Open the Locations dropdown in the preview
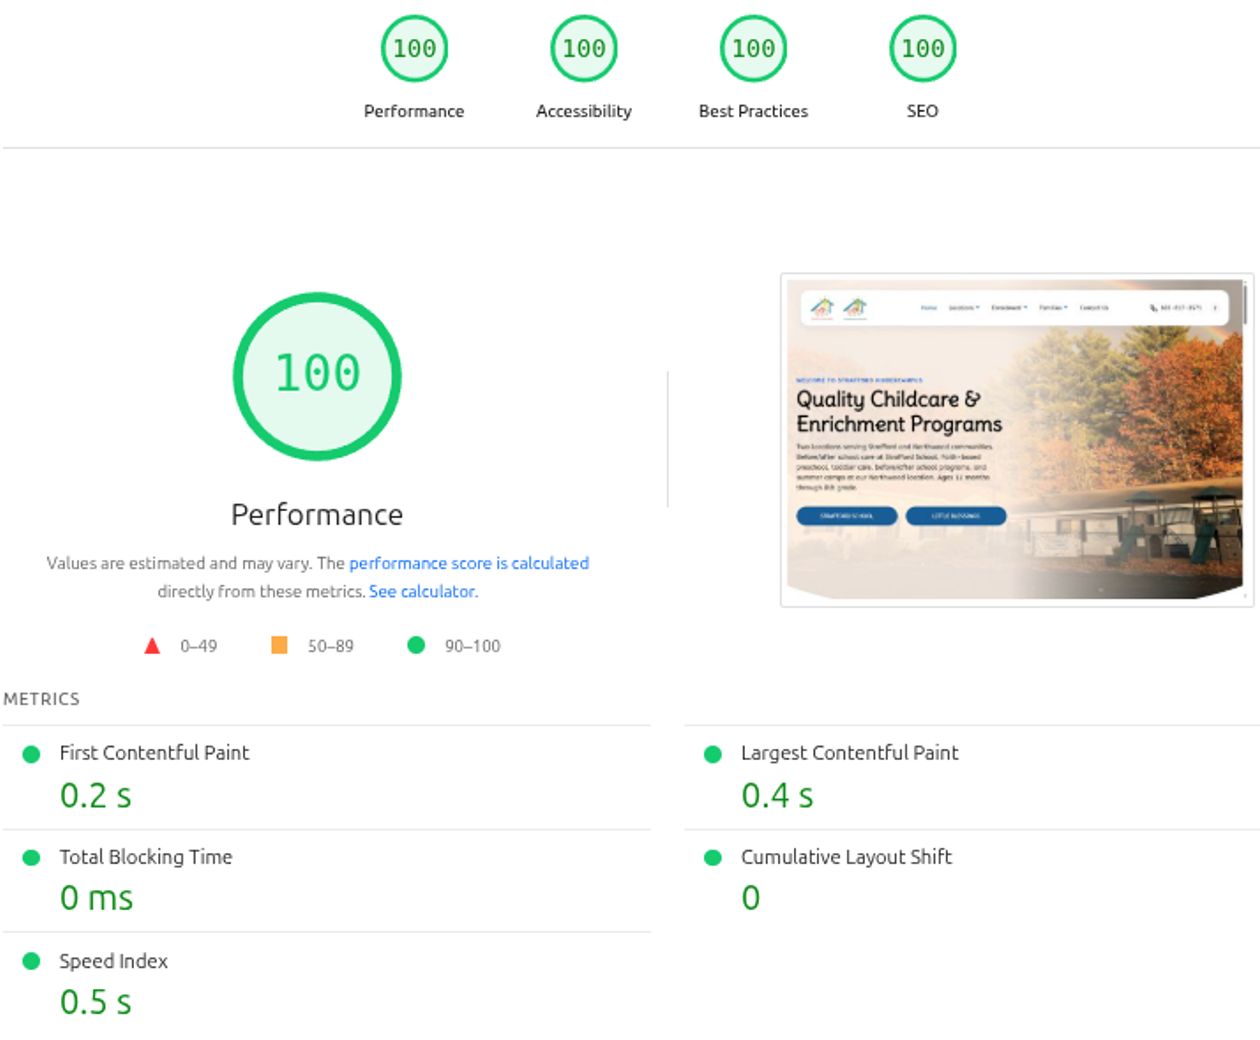Image resolution: width=1260 pixels, height=1040 pixels. [x=962, y=308]
